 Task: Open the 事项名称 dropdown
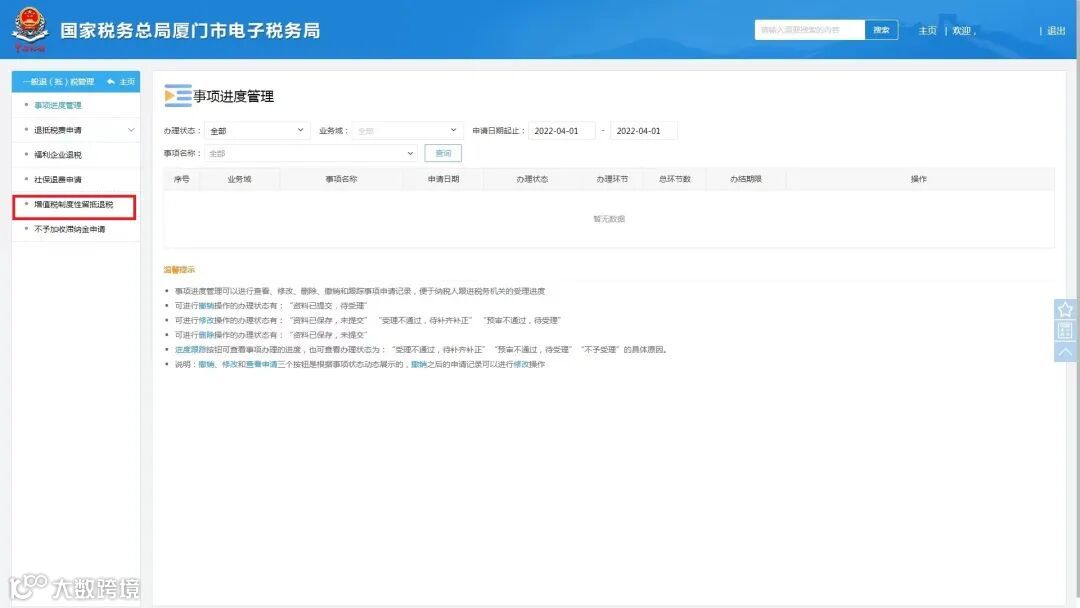click(311, 153)
